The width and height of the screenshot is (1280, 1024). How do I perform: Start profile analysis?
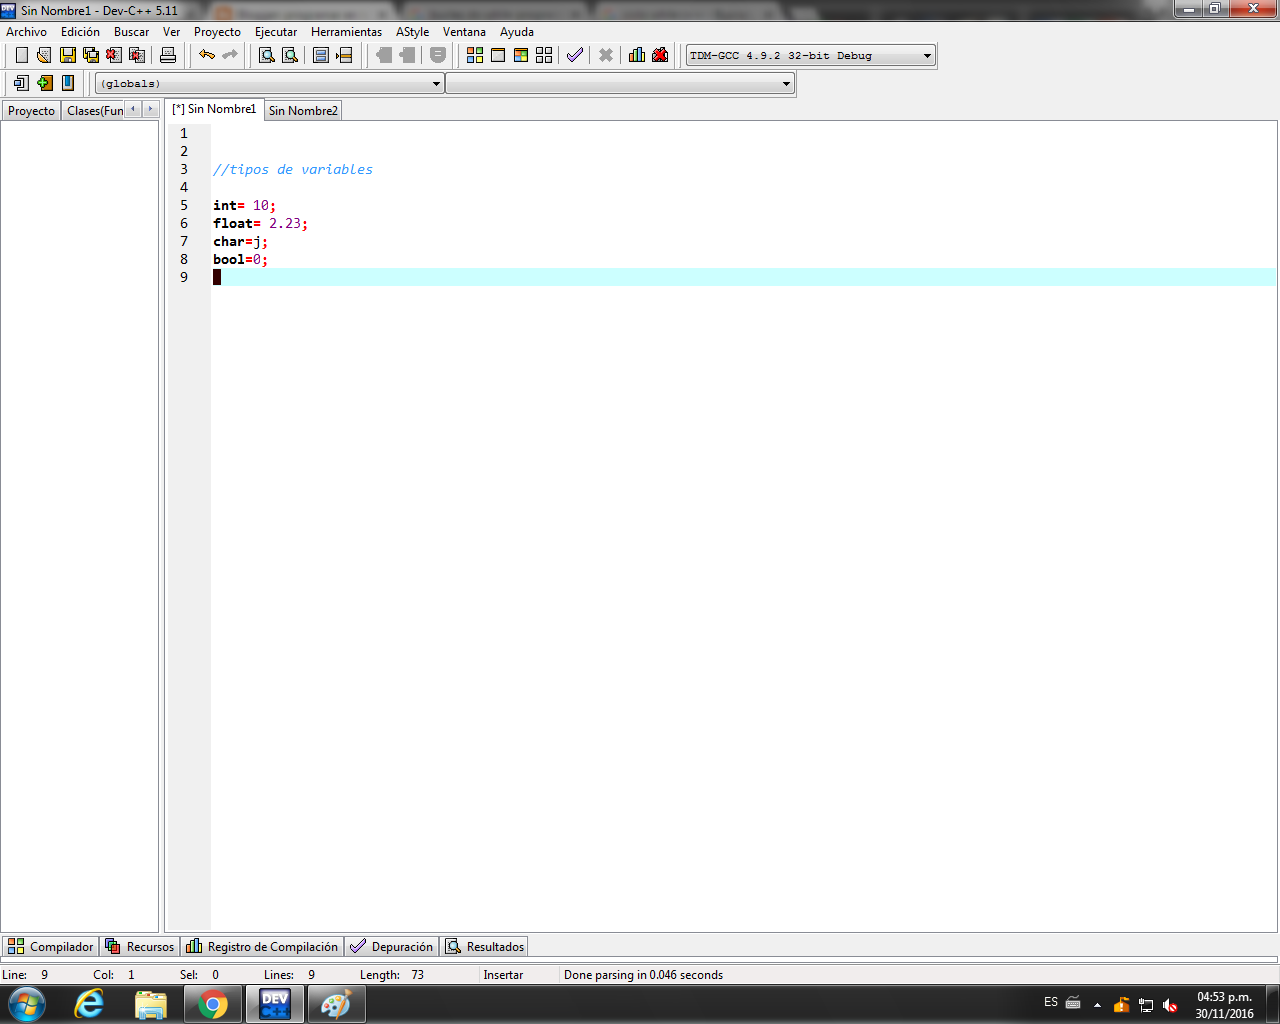(637, 55)
